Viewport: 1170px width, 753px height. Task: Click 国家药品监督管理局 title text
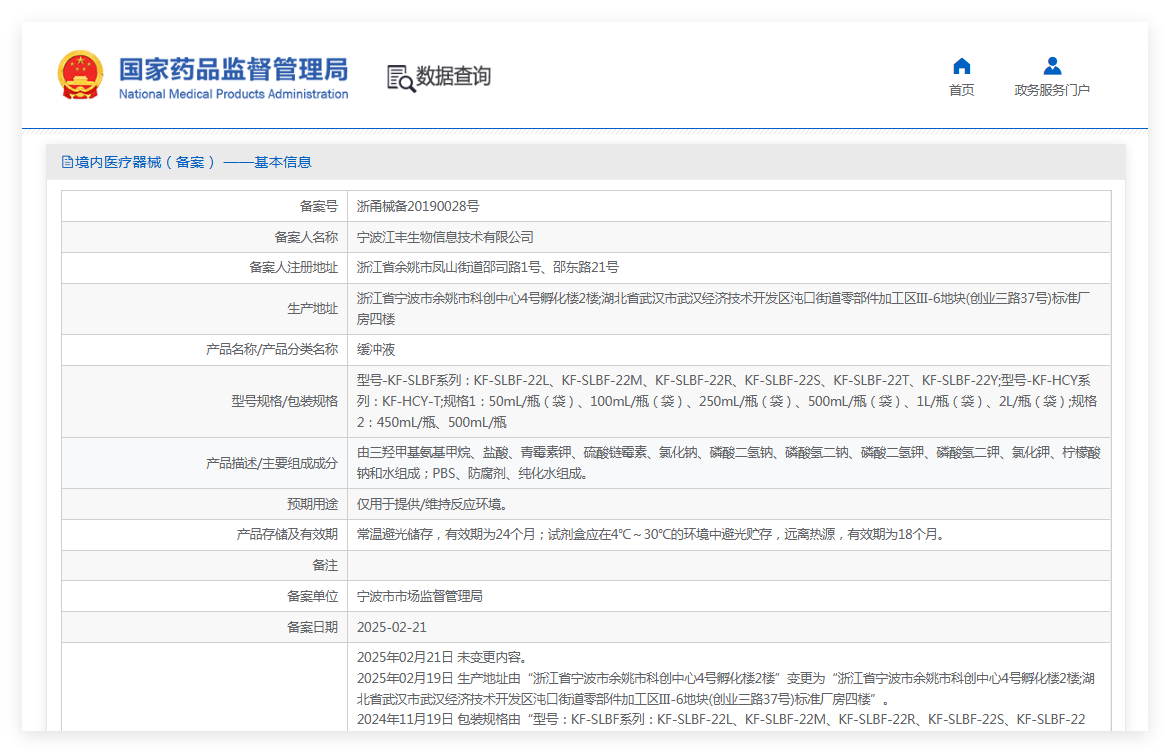click(x=234, y=69)
